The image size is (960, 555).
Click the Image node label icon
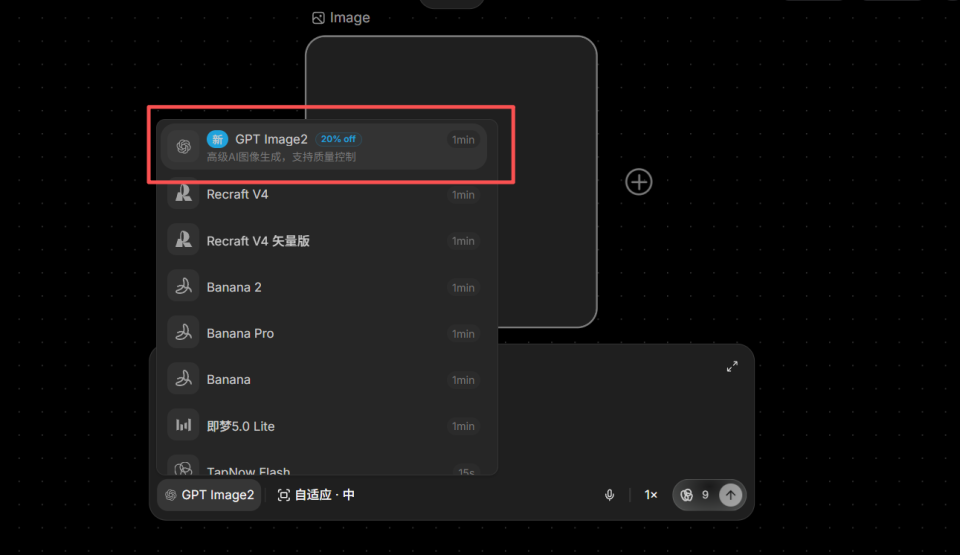point(318,18)
